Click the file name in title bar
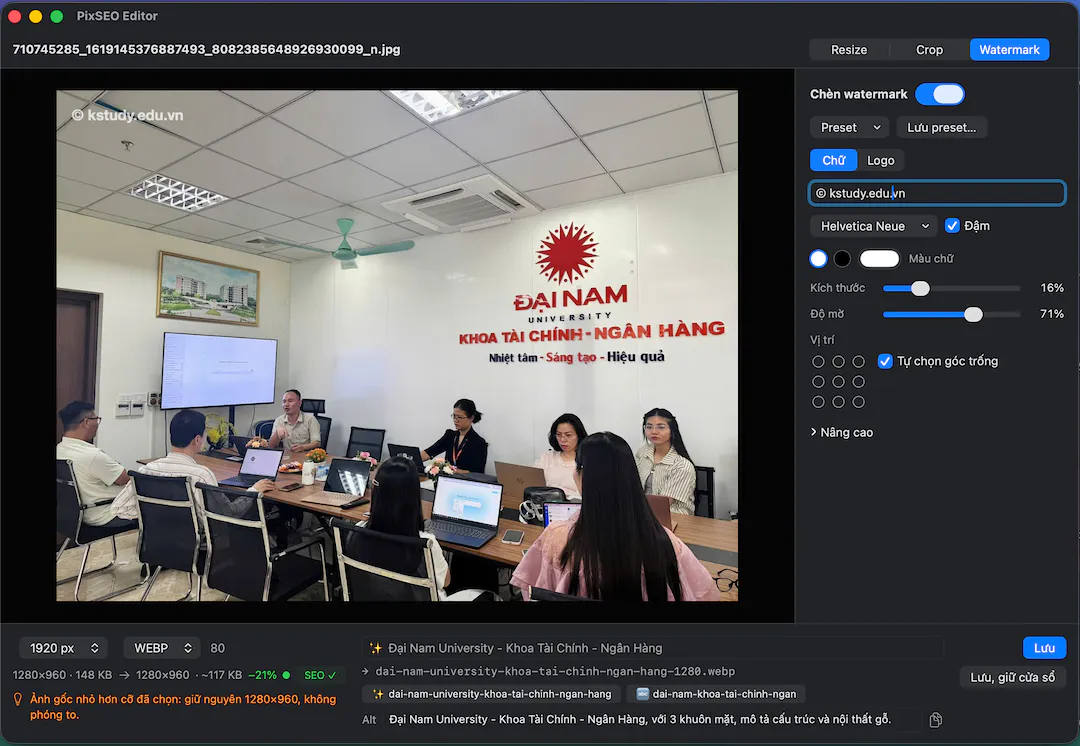The width and height of the screenshot is (1080, 746). [207, 50]
